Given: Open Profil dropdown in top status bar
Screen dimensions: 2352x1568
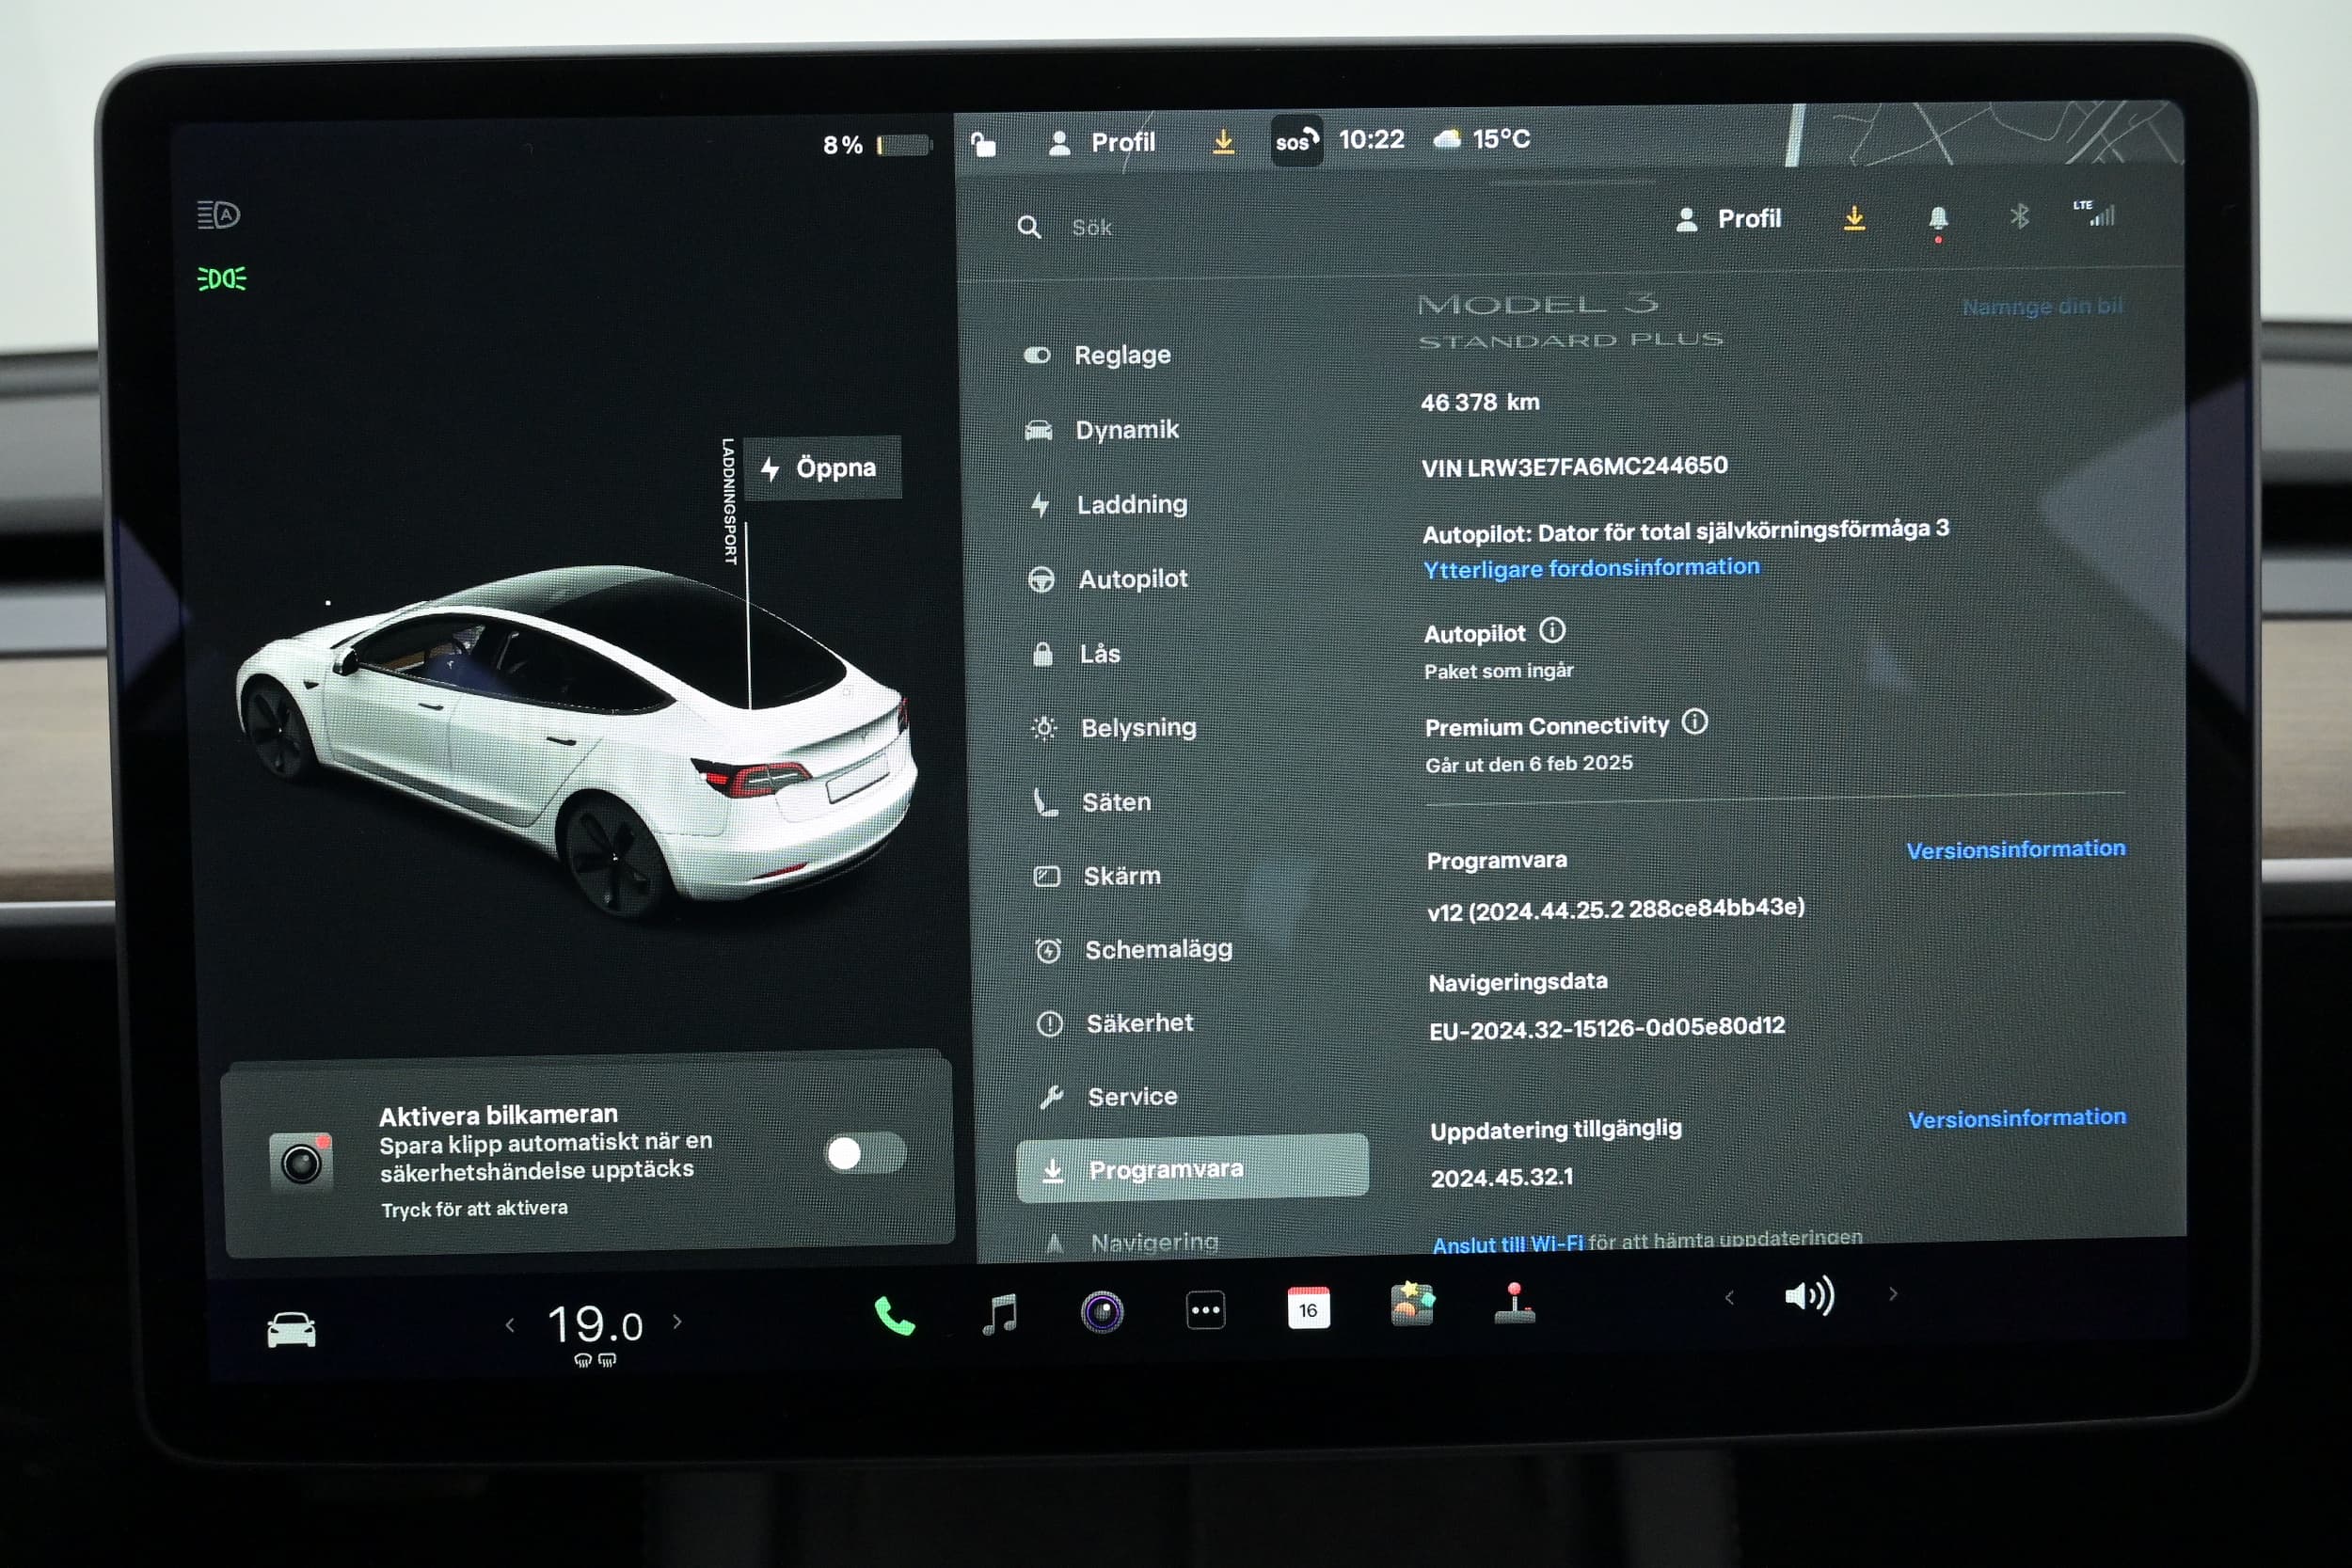Looking at the screenshot, I should [1101, 143].
